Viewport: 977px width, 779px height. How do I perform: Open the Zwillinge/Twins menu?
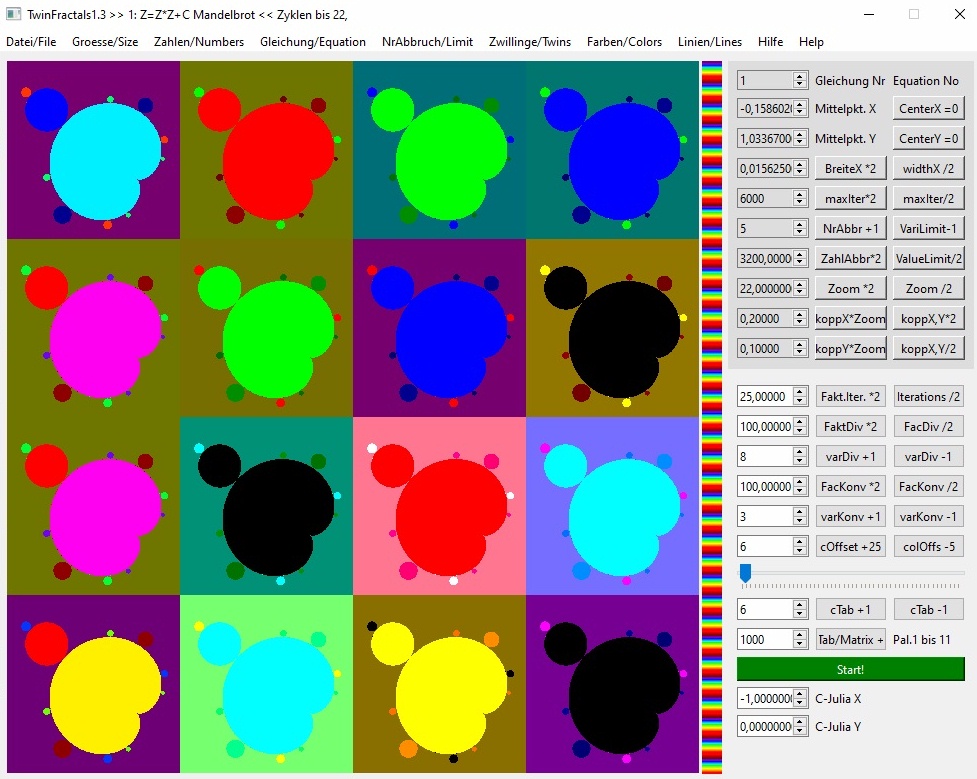coord(530,42)
